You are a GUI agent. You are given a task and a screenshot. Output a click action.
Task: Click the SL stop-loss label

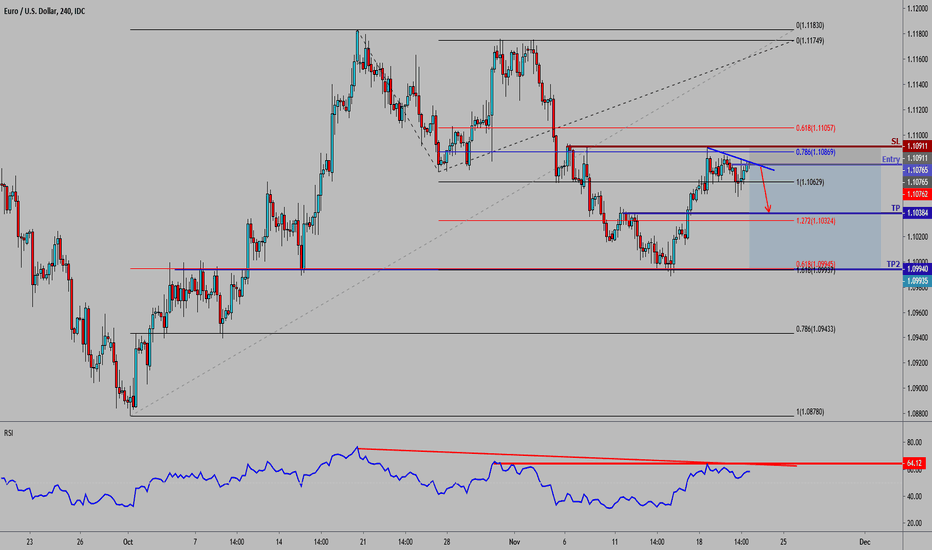(896, 141)
